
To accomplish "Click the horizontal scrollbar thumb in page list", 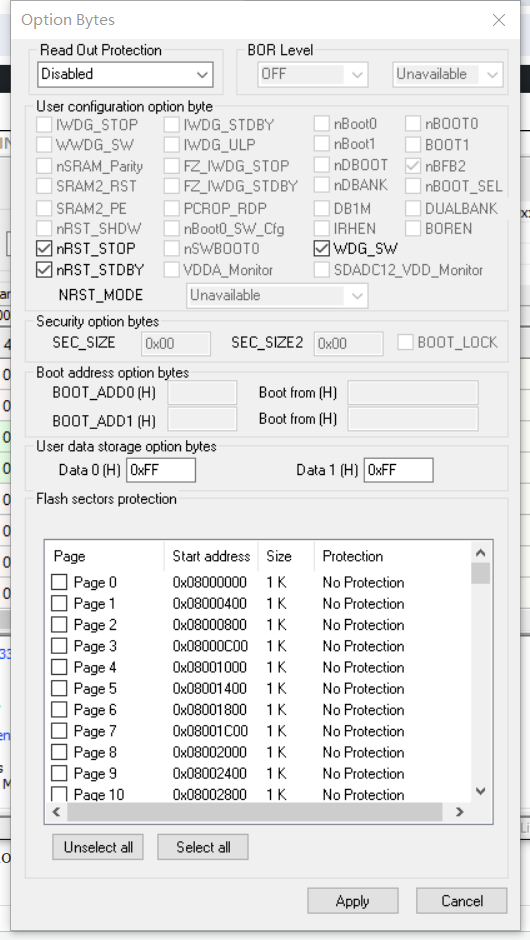I will coord(255,812).
